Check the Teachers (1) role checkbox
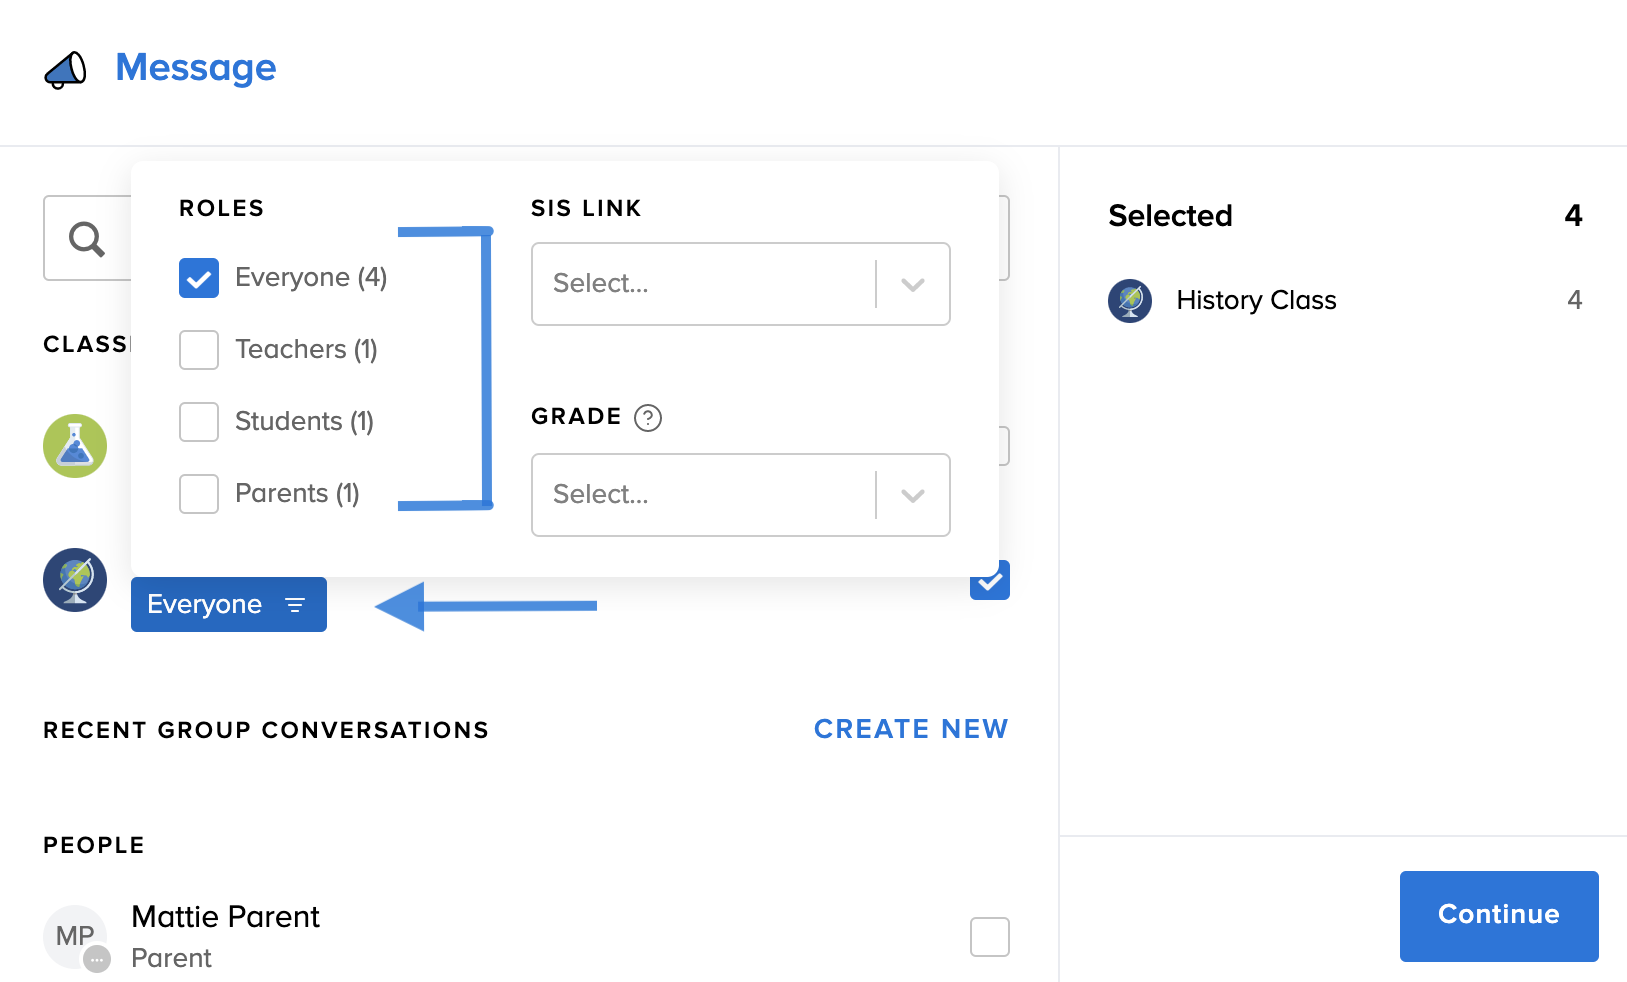1627x982 pixels. 199,350
